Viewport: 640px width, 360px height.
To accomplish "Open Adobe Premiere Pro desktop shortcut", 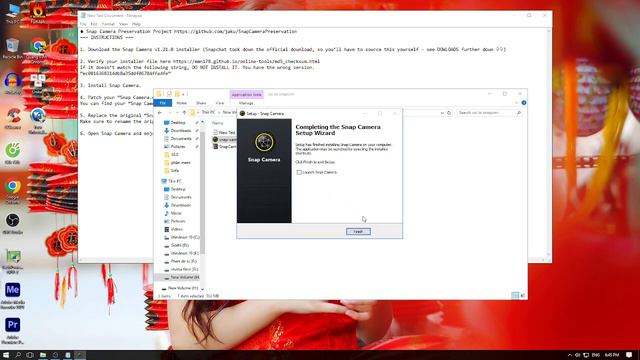I will 13,331.
